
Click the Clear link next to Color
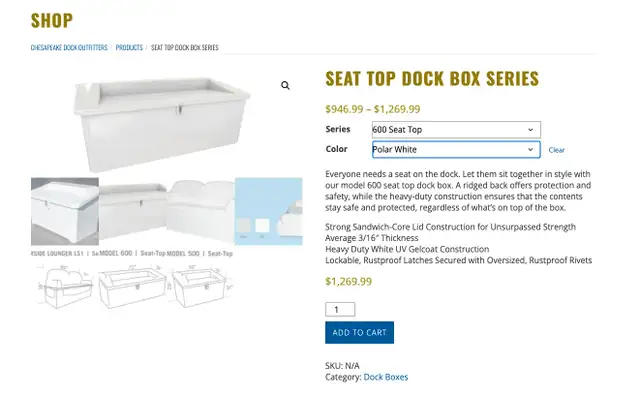coord(556,150)
